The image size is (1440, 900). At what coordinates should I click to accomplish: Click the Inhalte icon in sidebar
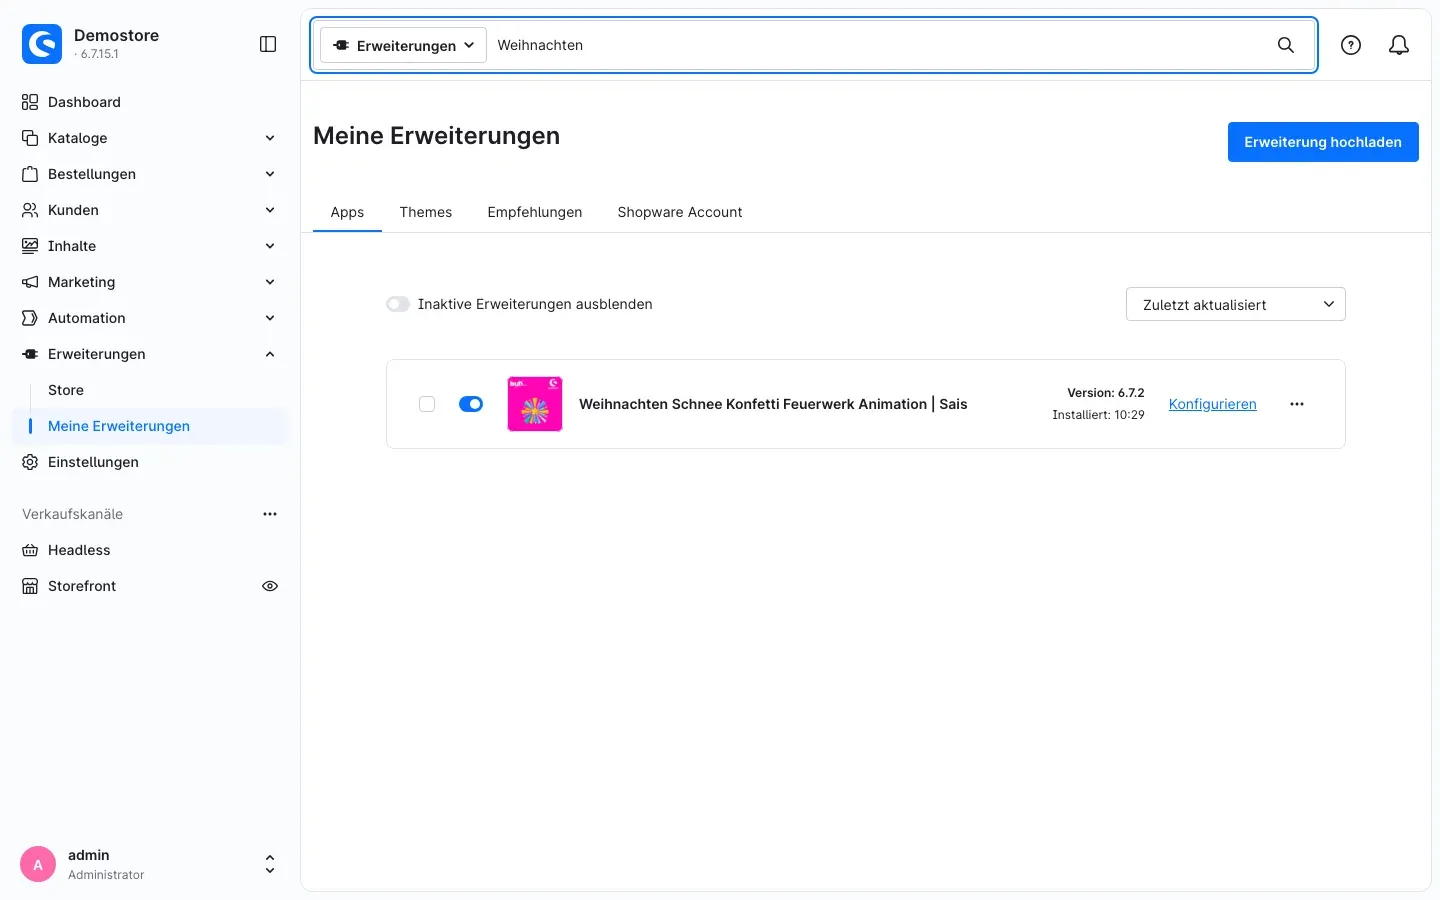(30, 246)
